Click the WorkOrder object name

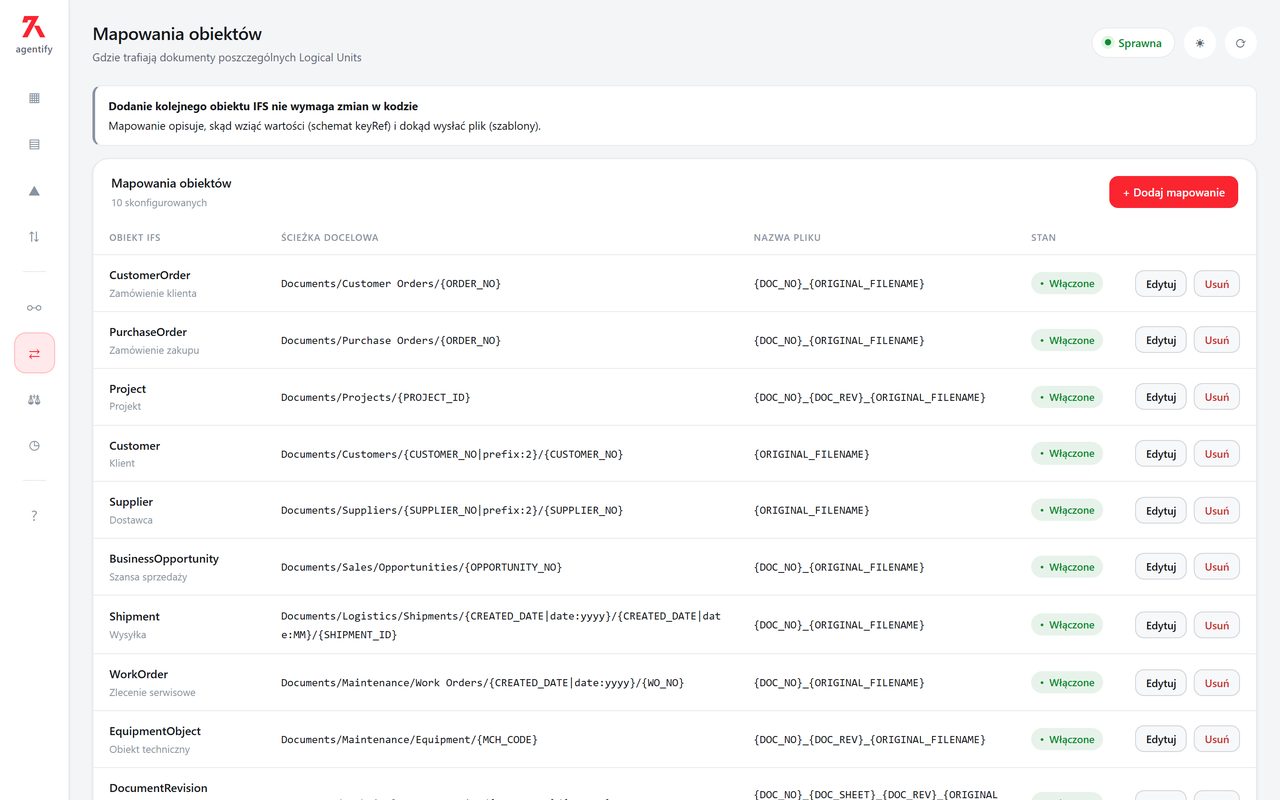(x=139, y=674)
